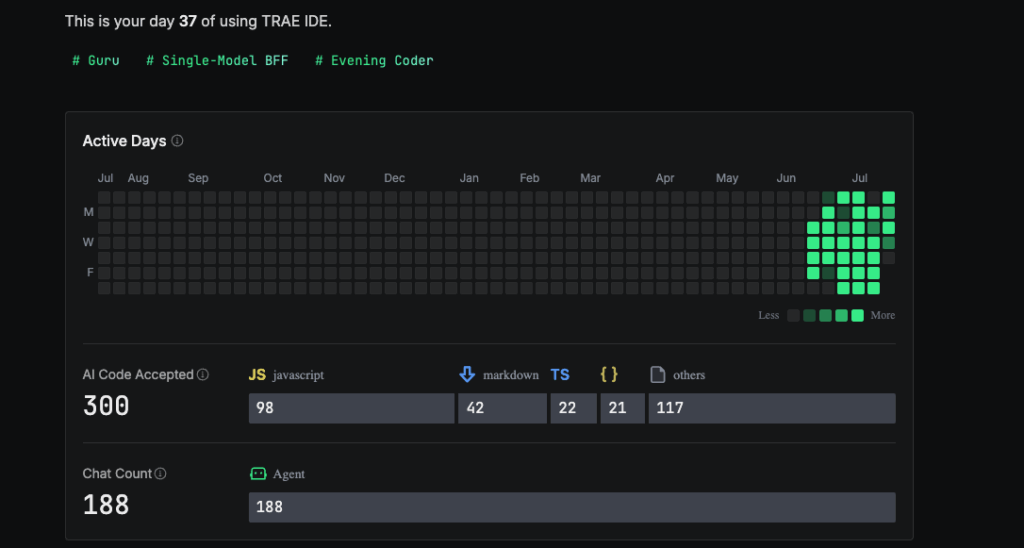Click the others bar showing 117
This screenshot has height=548, width=1024.
(x=772, y=408)
